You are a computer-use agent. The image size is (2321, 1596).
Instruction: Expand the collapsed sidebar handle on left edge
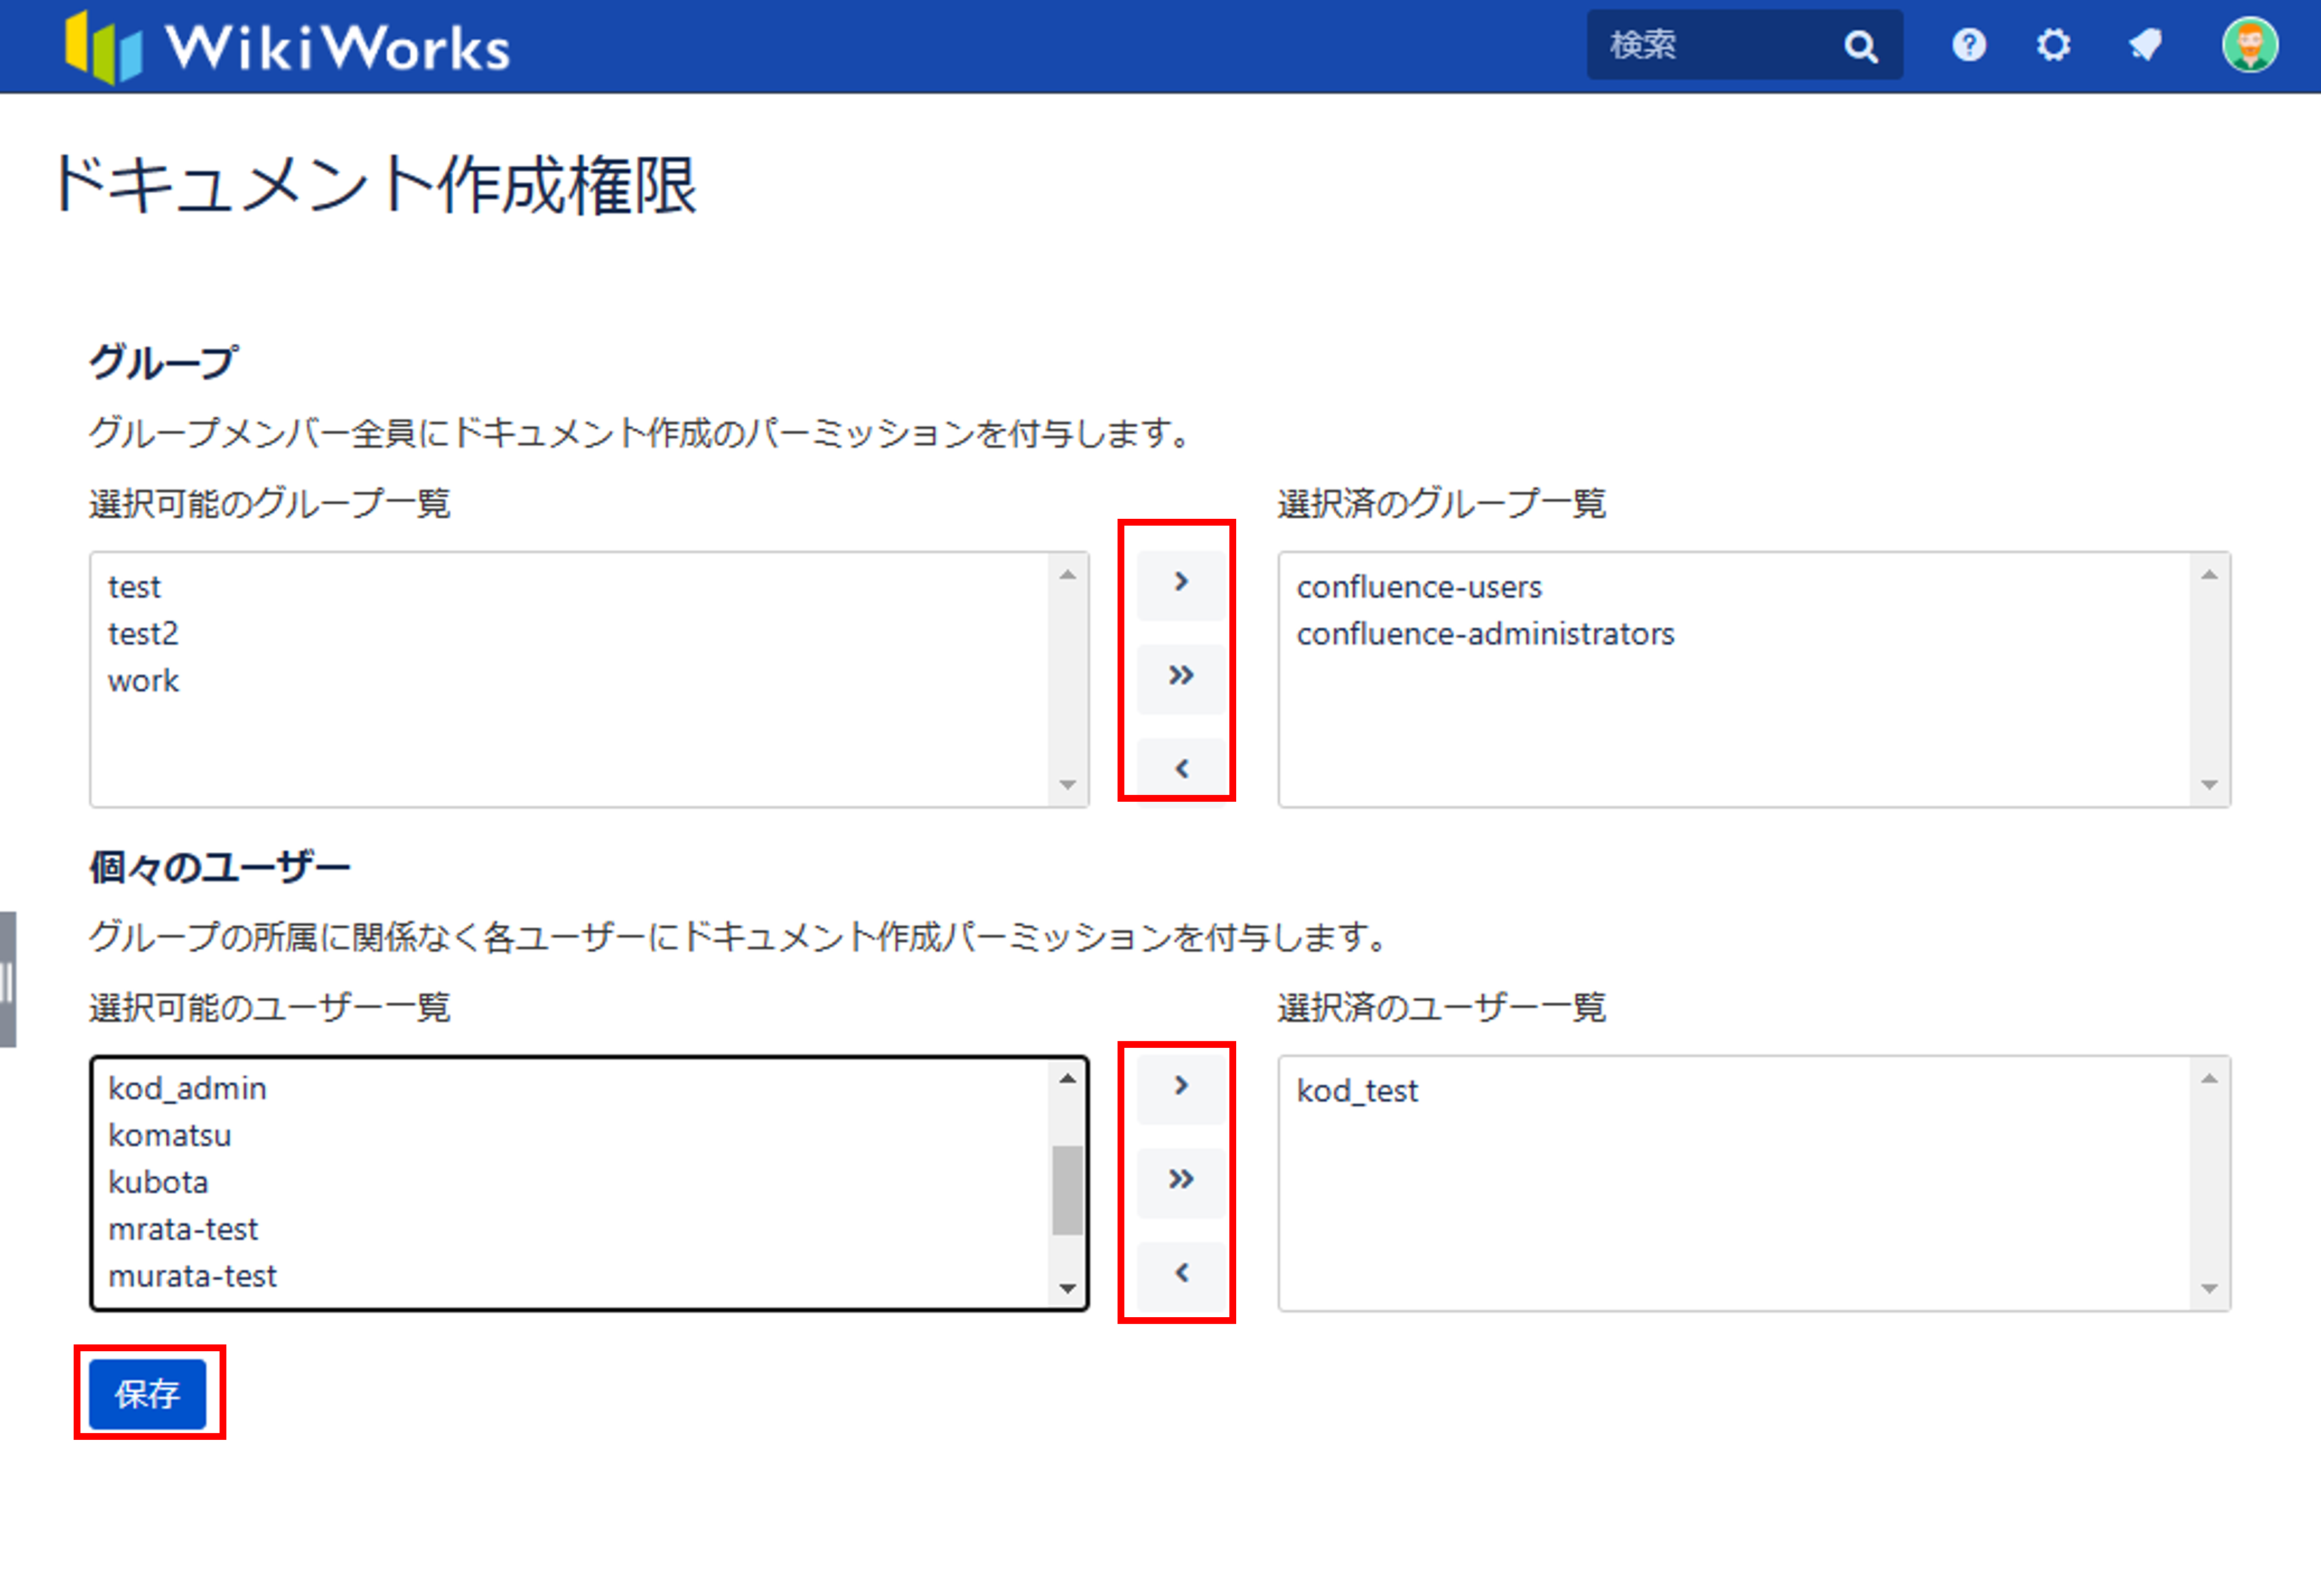(x=7, y=980)
